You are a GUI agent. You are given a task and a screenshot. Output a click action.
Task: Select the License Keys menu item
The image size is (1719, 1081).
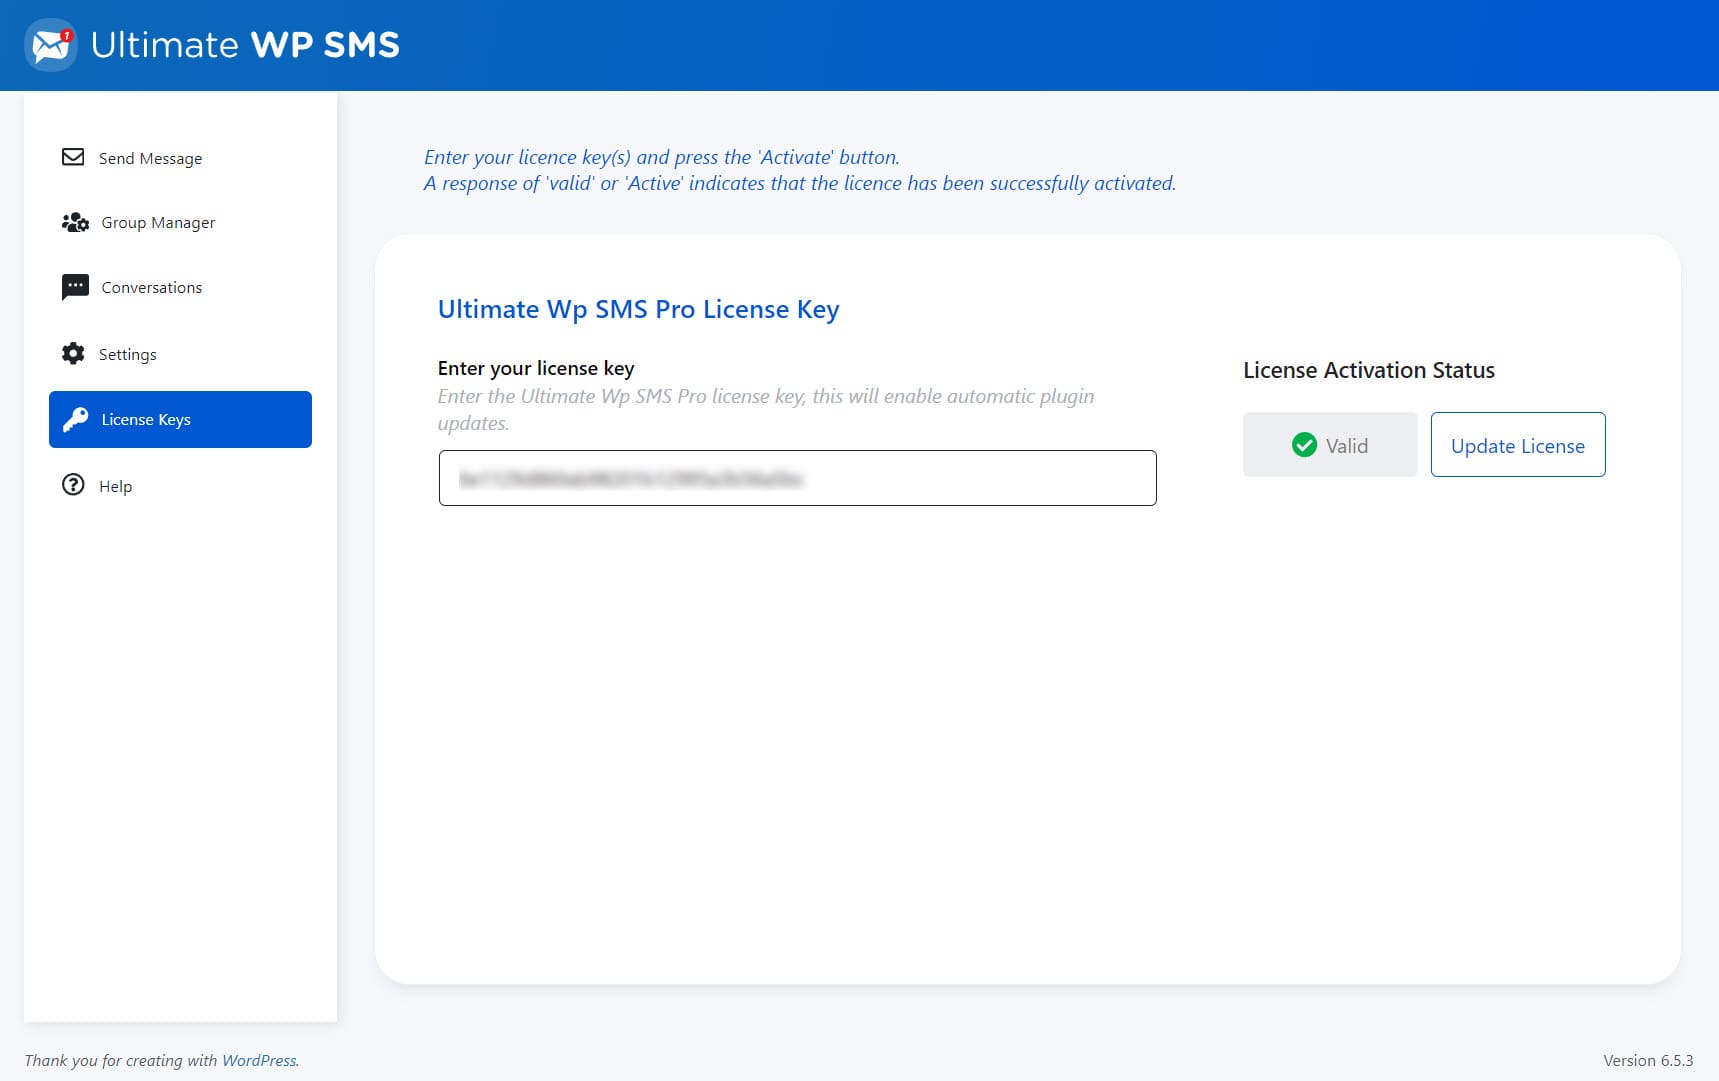point(180,419)
